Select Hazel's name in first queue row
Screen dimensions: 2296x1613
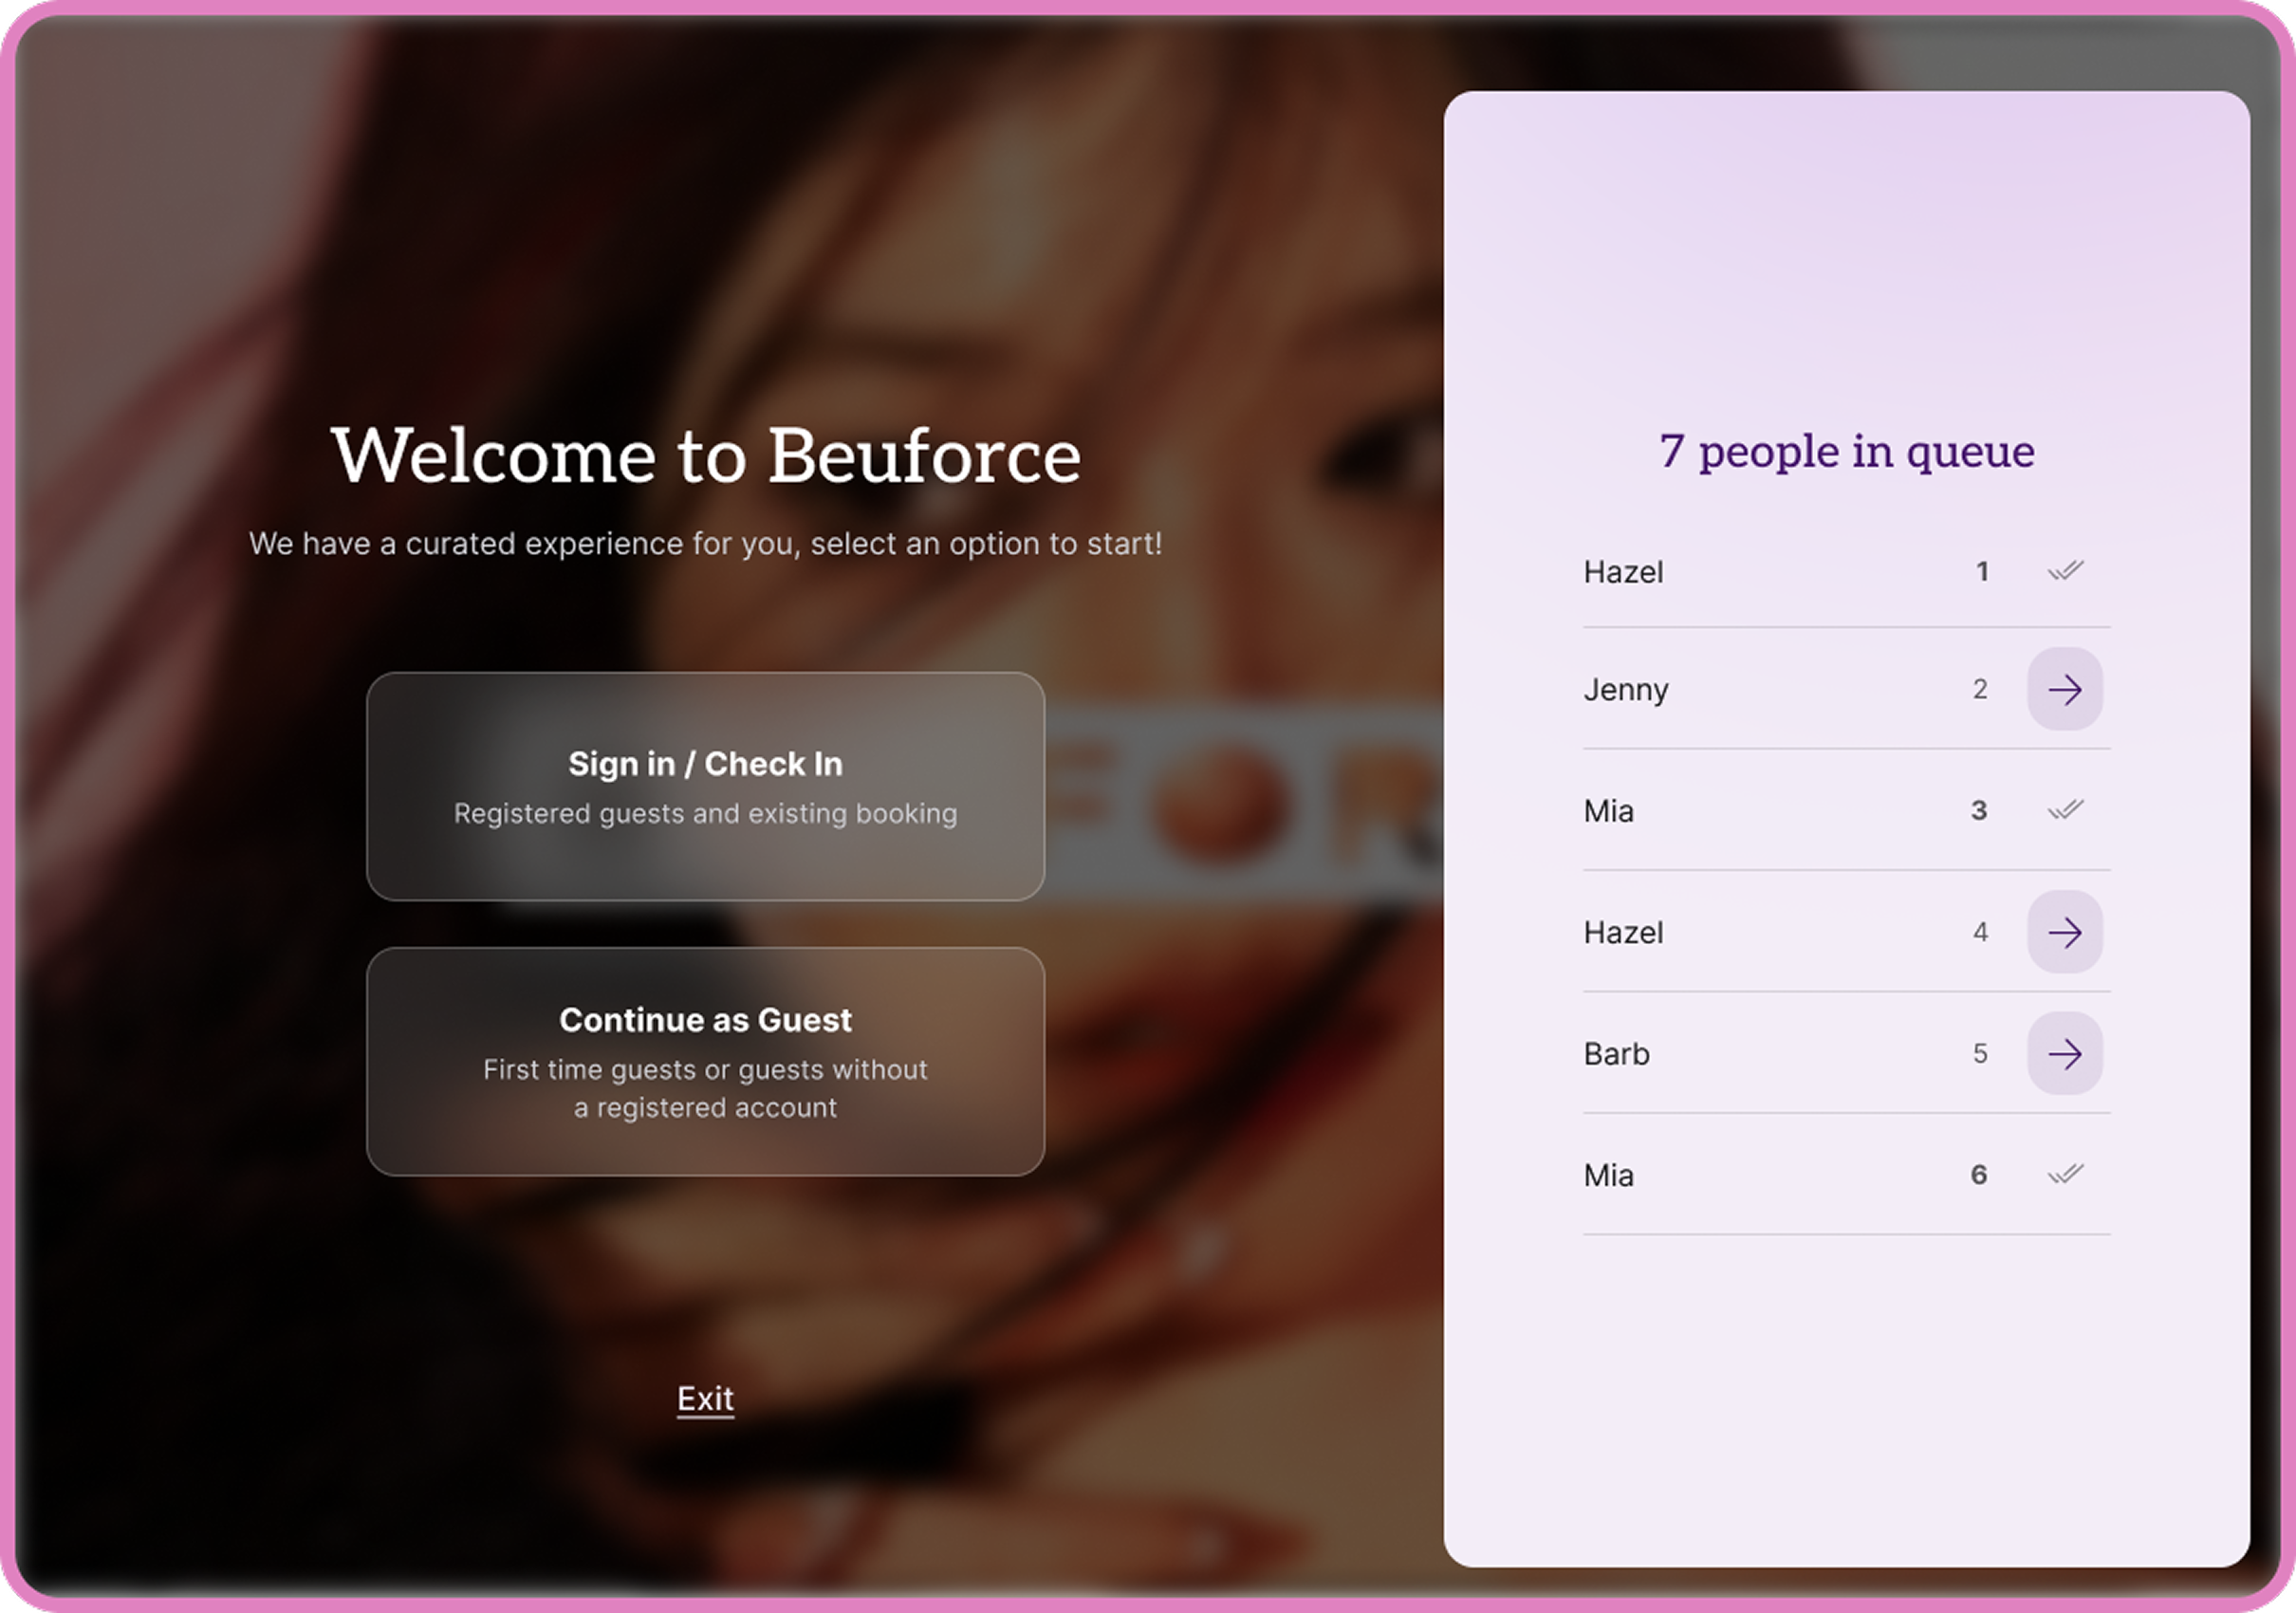1623,572
